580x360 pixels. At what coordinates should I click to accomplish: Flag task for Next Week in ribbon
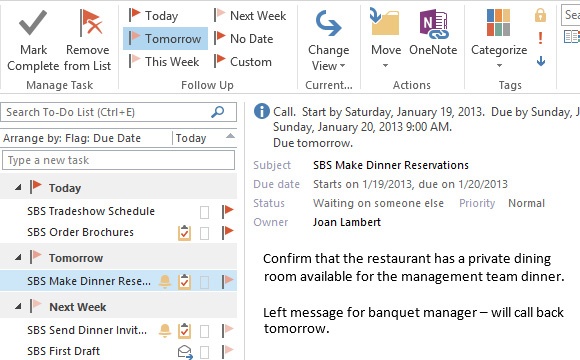click(250, 16)
